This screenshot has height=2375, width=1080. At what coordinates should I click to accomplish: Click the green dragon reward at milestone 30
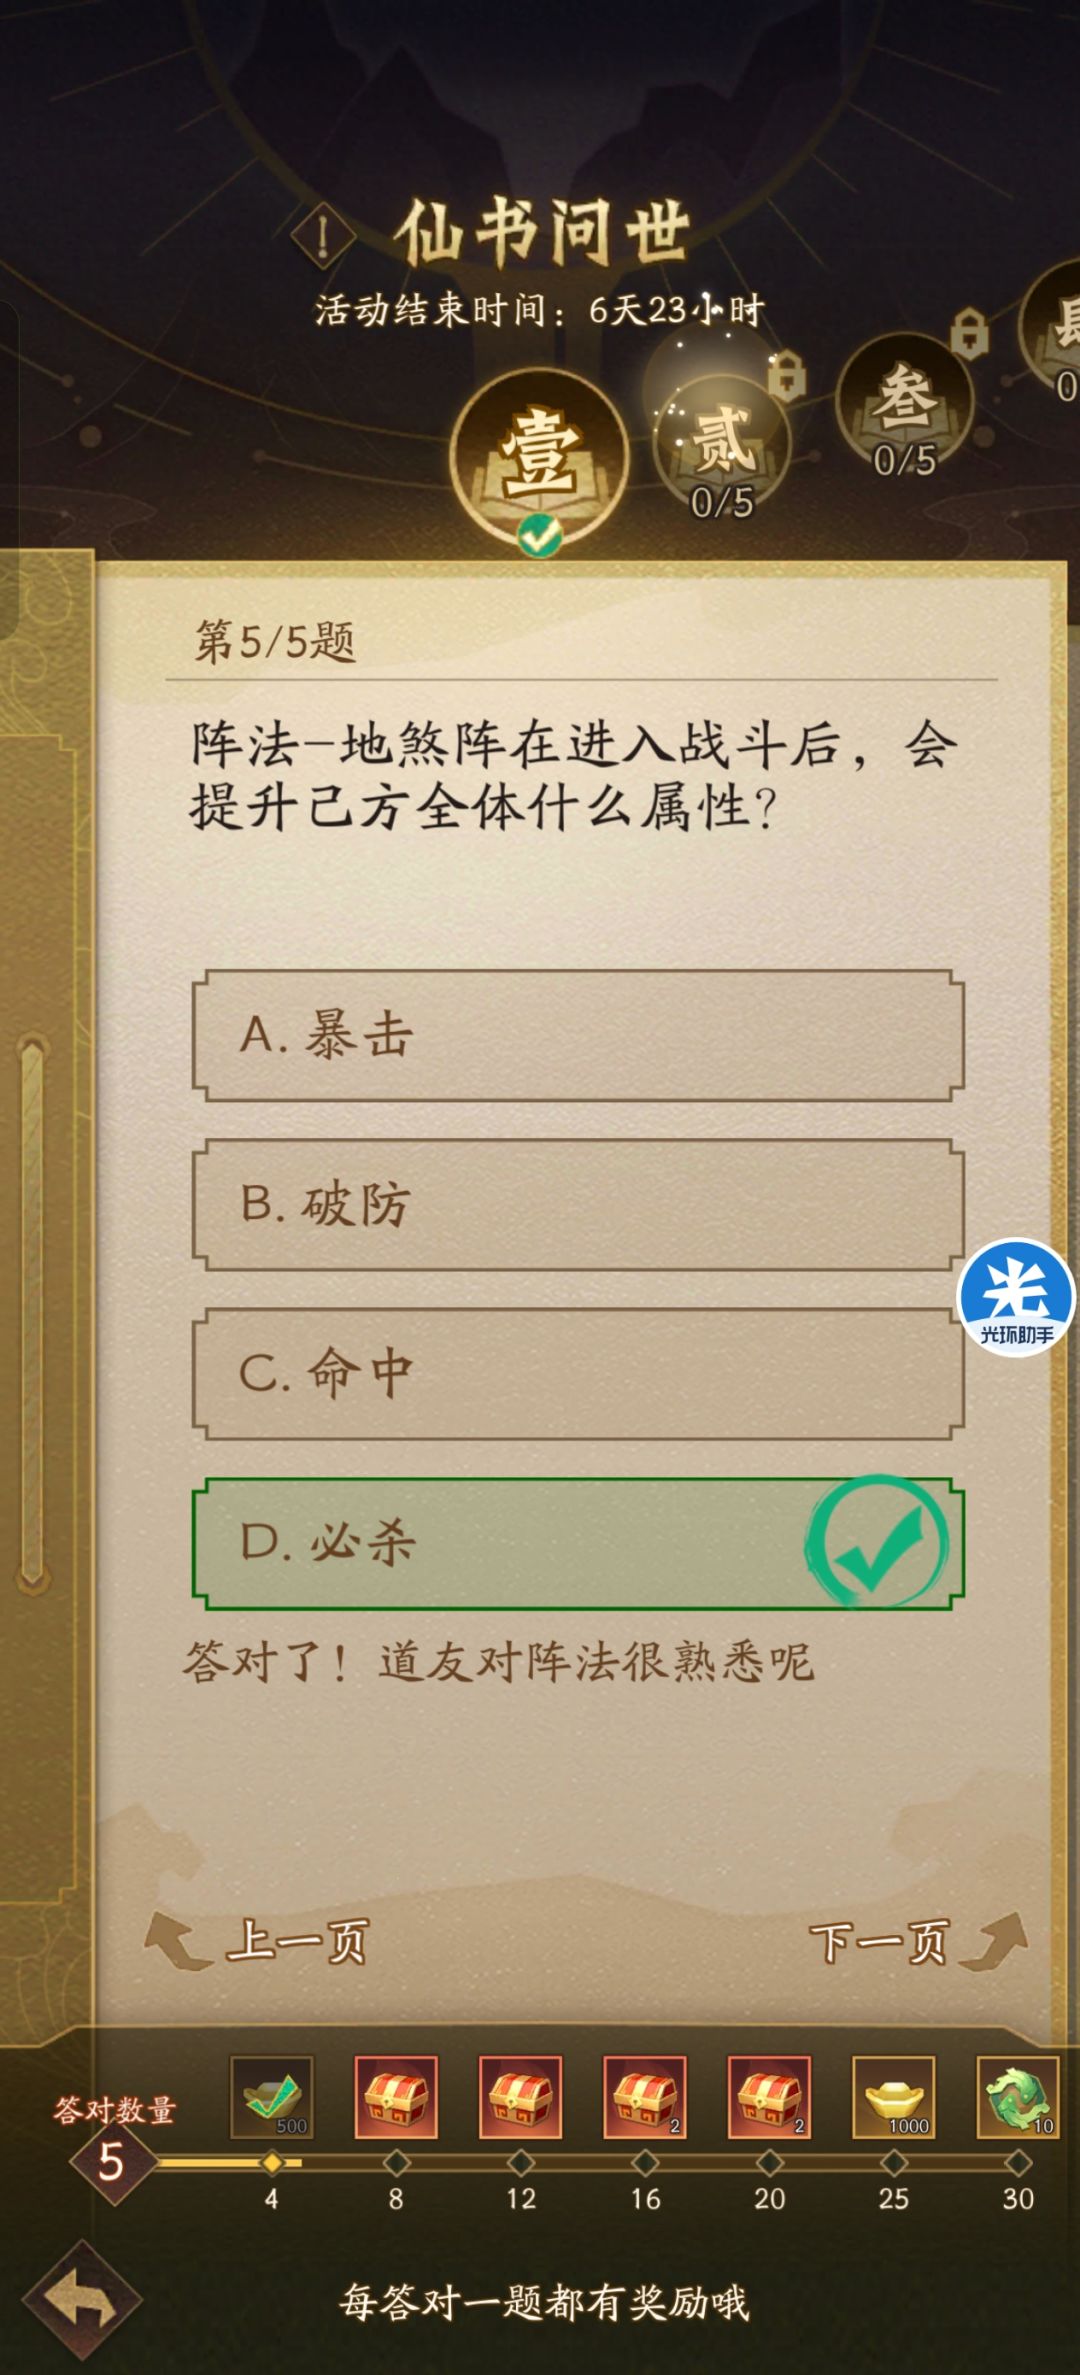[x=1017, y=2100]
